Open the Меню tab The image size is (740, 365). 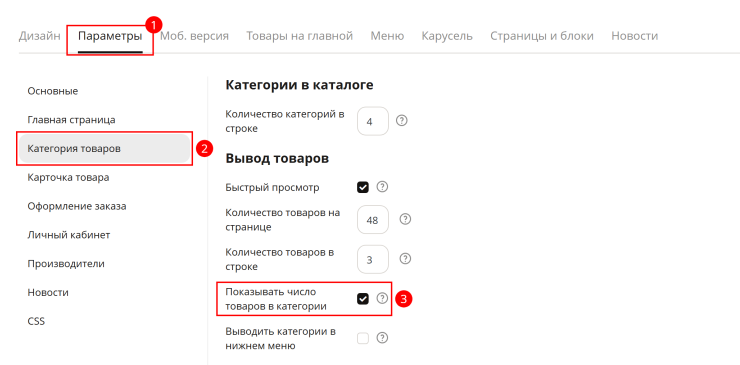[x=387, y=36]
